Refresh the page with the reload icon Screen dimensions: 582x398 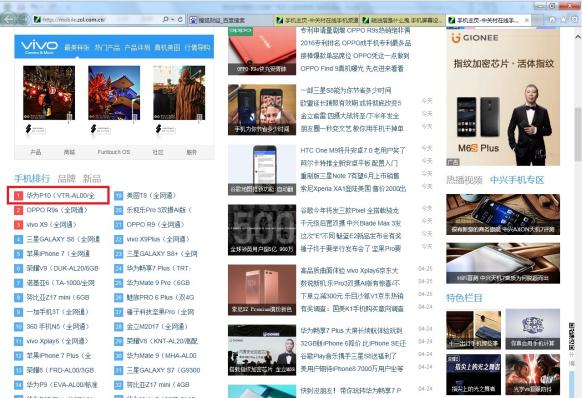point(180,19)
